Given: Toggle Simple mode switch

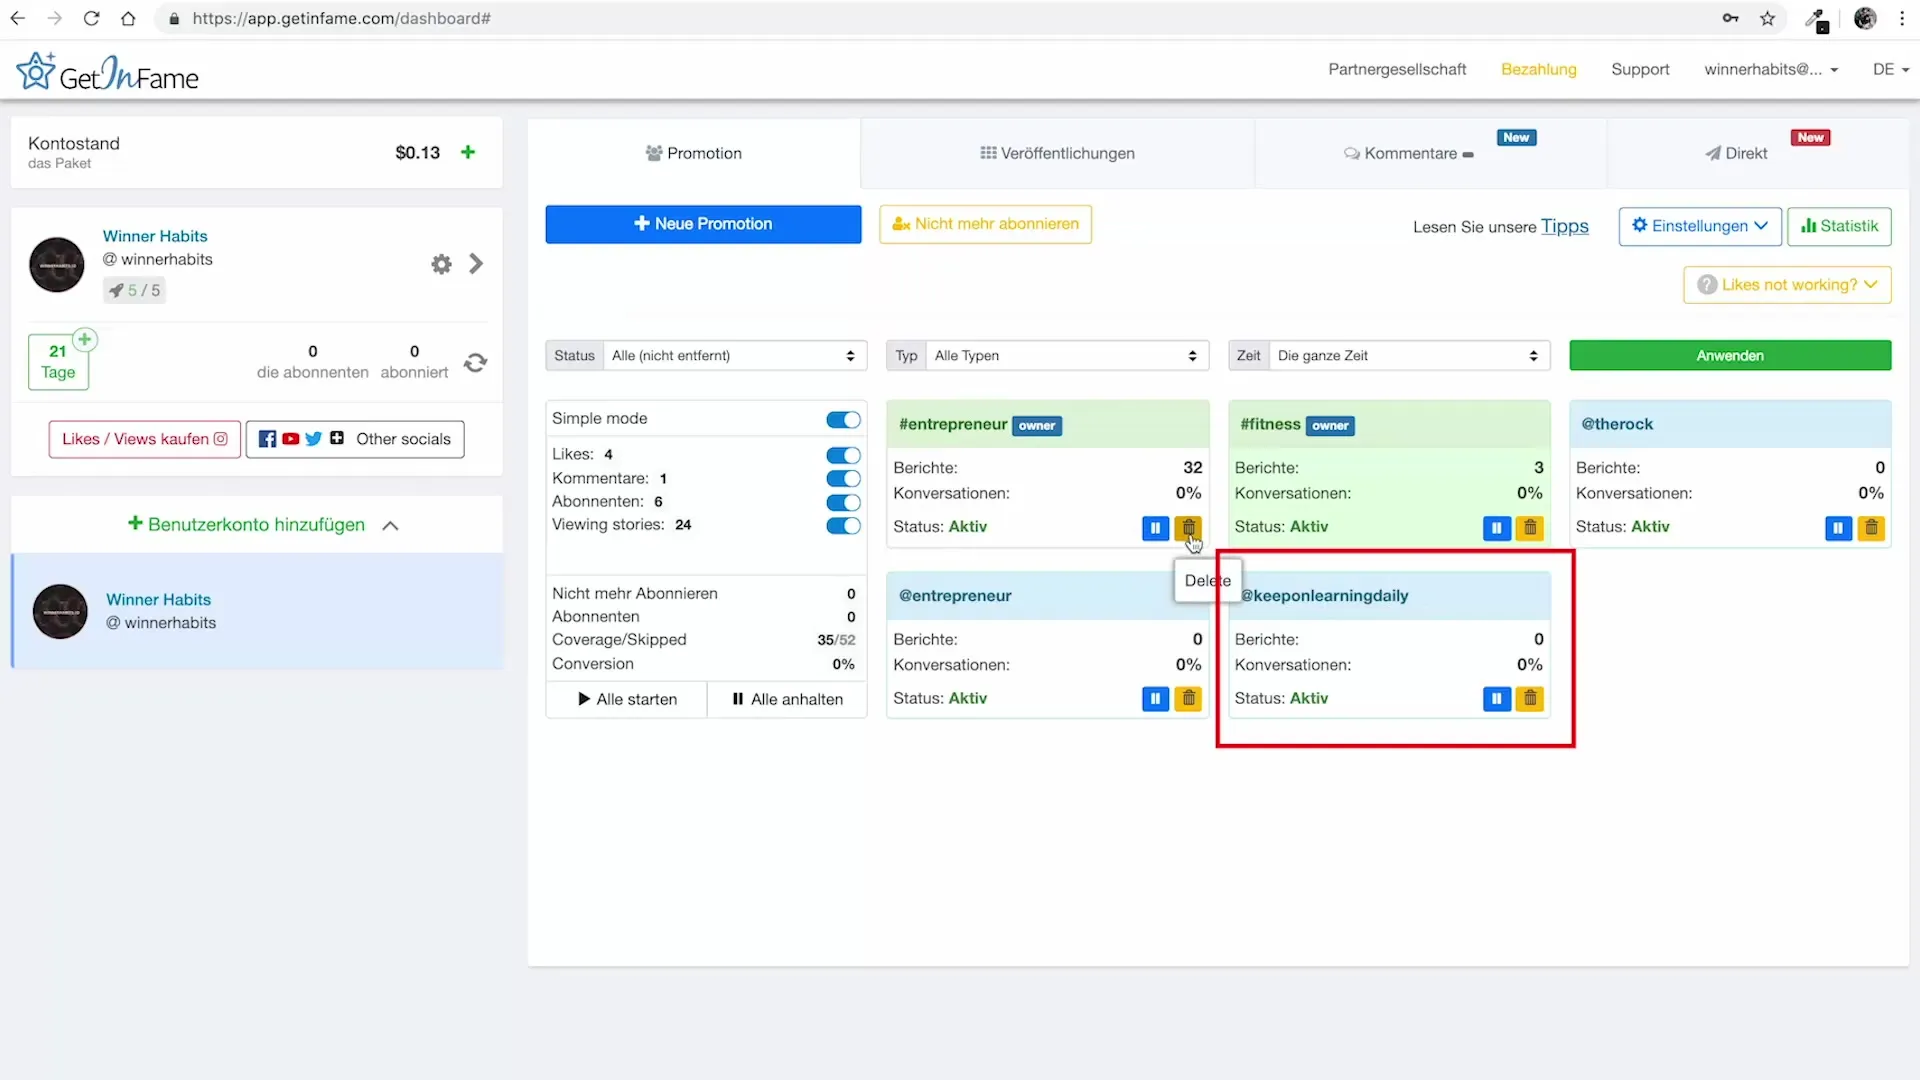Looking at the screenshot, I should pos(843,419).
